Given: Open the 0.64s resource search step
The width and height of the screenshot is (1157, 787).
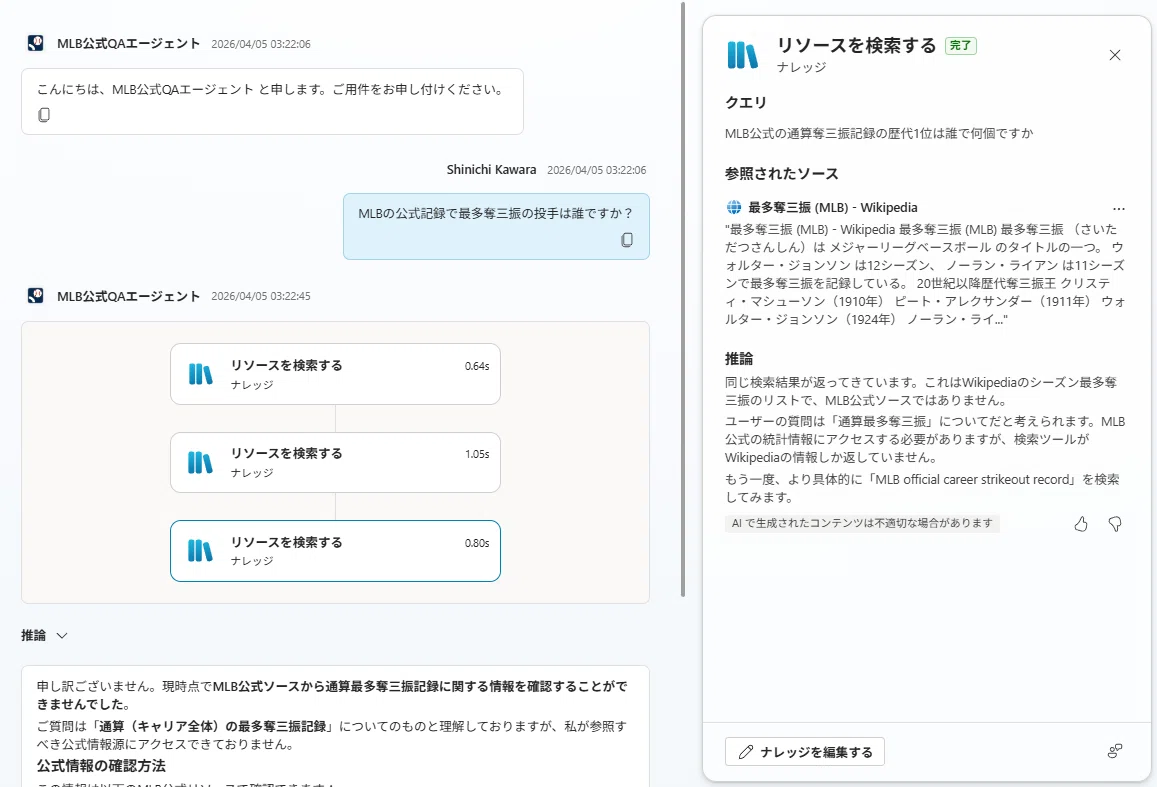Looking at the screenshot, I should [335, 374].
